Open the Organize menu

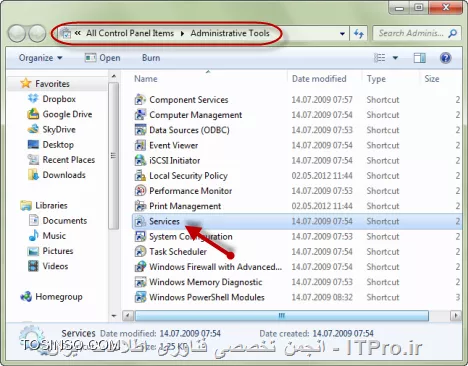click(40, 58)
